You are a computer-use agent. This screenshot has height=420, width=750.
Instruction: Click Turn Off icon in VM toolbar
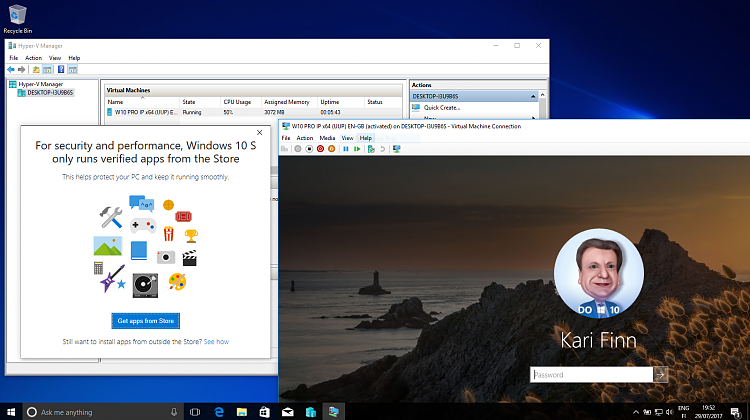click(309, 149)
